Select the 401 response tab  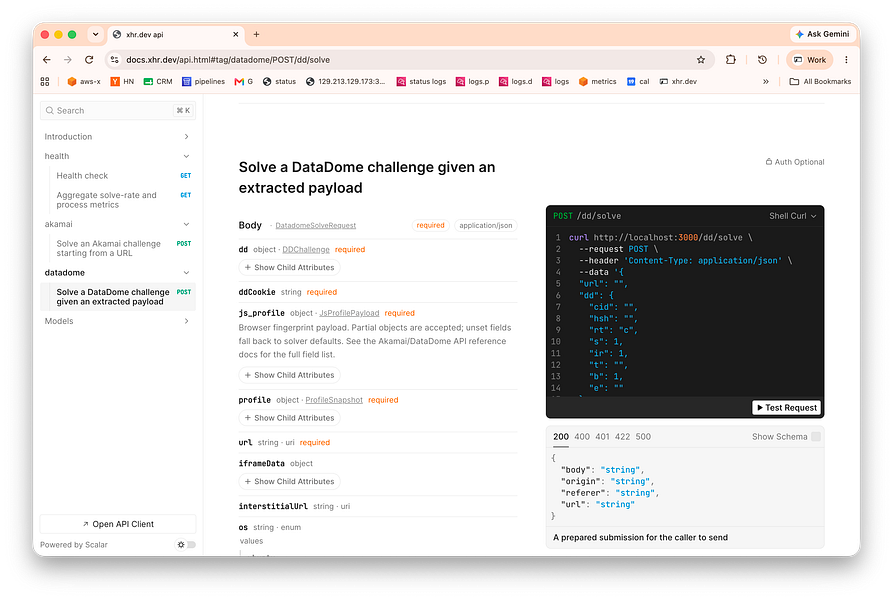[x=603, y=437]
